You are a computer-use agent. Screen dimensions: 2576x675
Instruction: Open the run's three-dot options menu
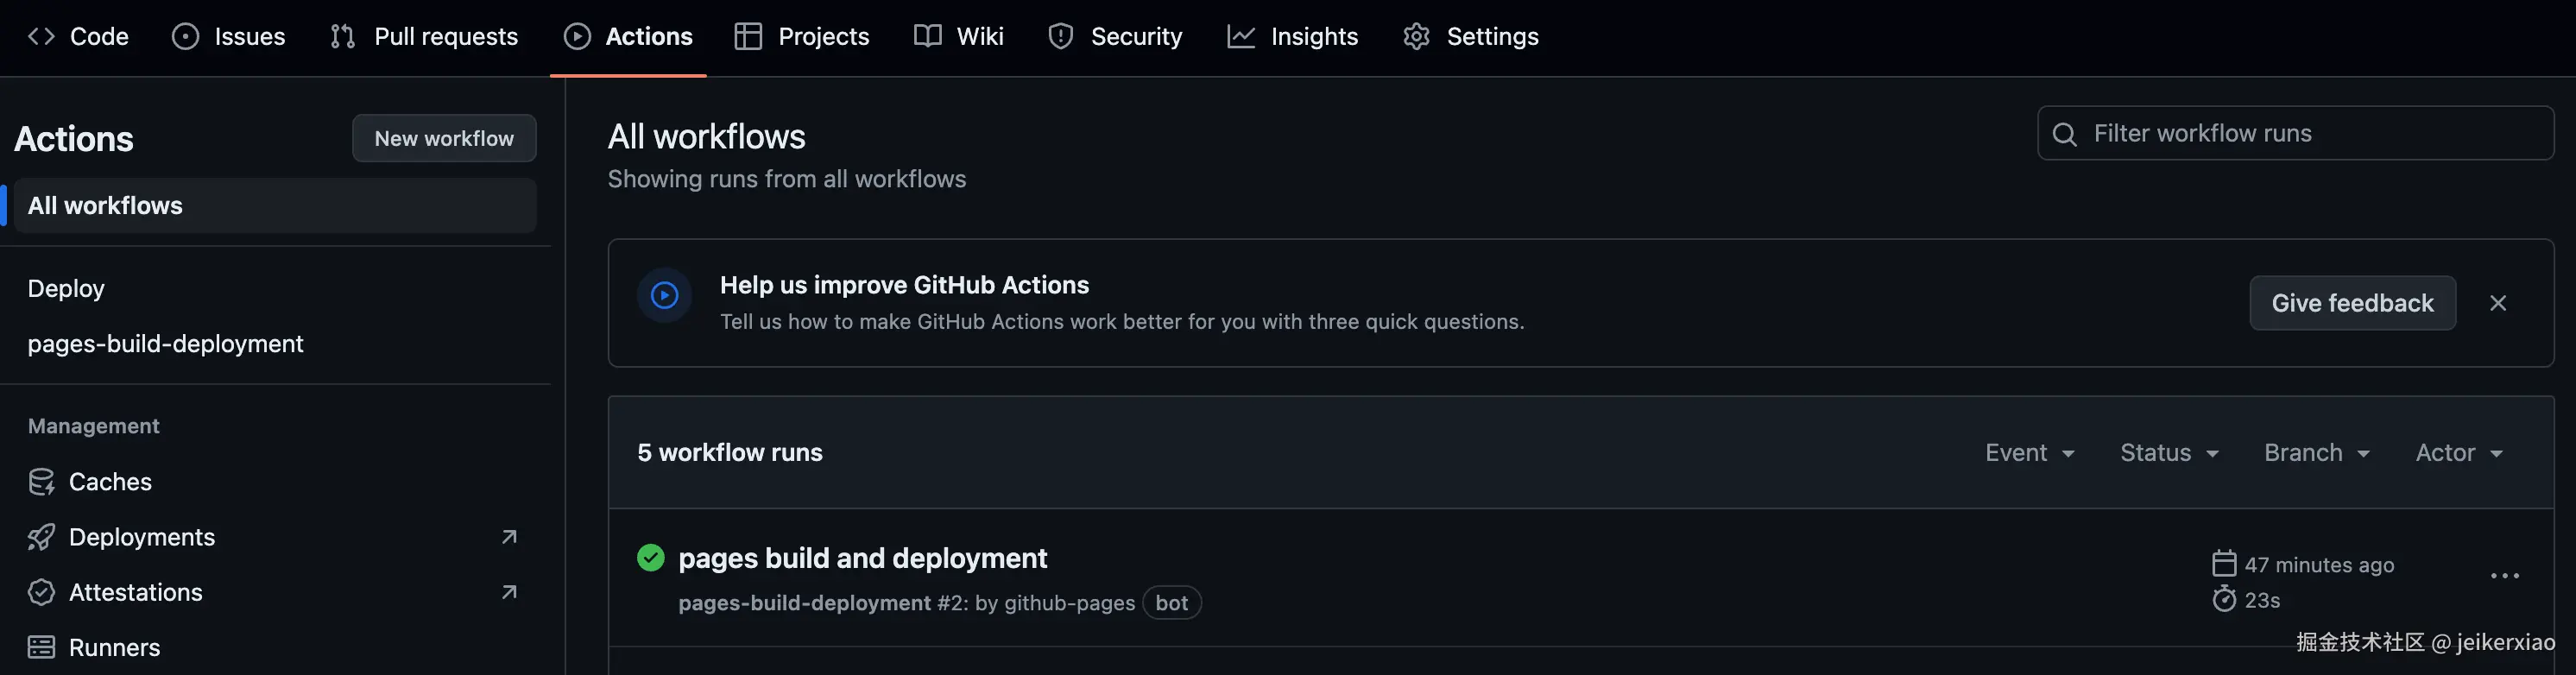click(x=2504, y=576)
